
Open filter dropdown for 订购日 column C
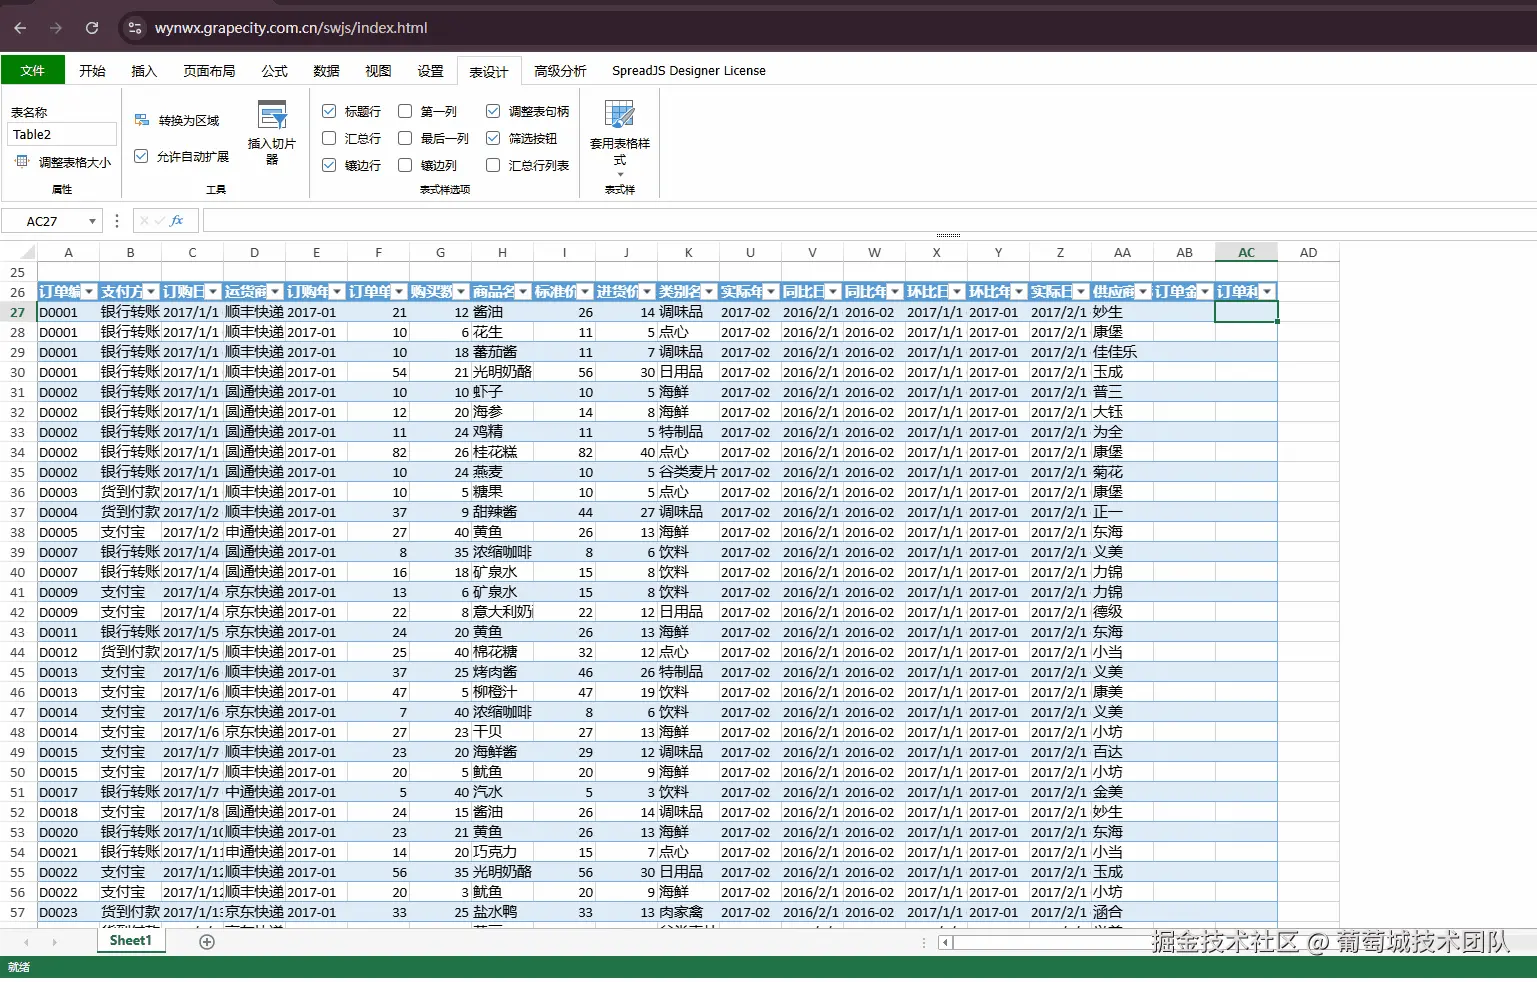(213, 292)
